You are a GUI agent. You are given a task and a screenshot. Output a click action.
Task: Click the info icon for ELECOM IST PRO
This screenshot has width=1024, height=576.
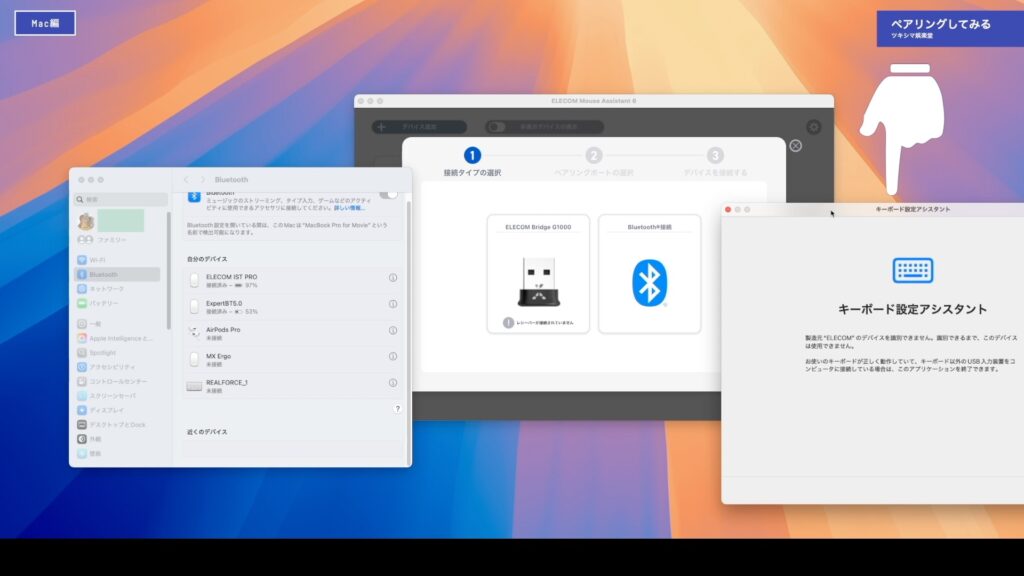click(393, 278)
